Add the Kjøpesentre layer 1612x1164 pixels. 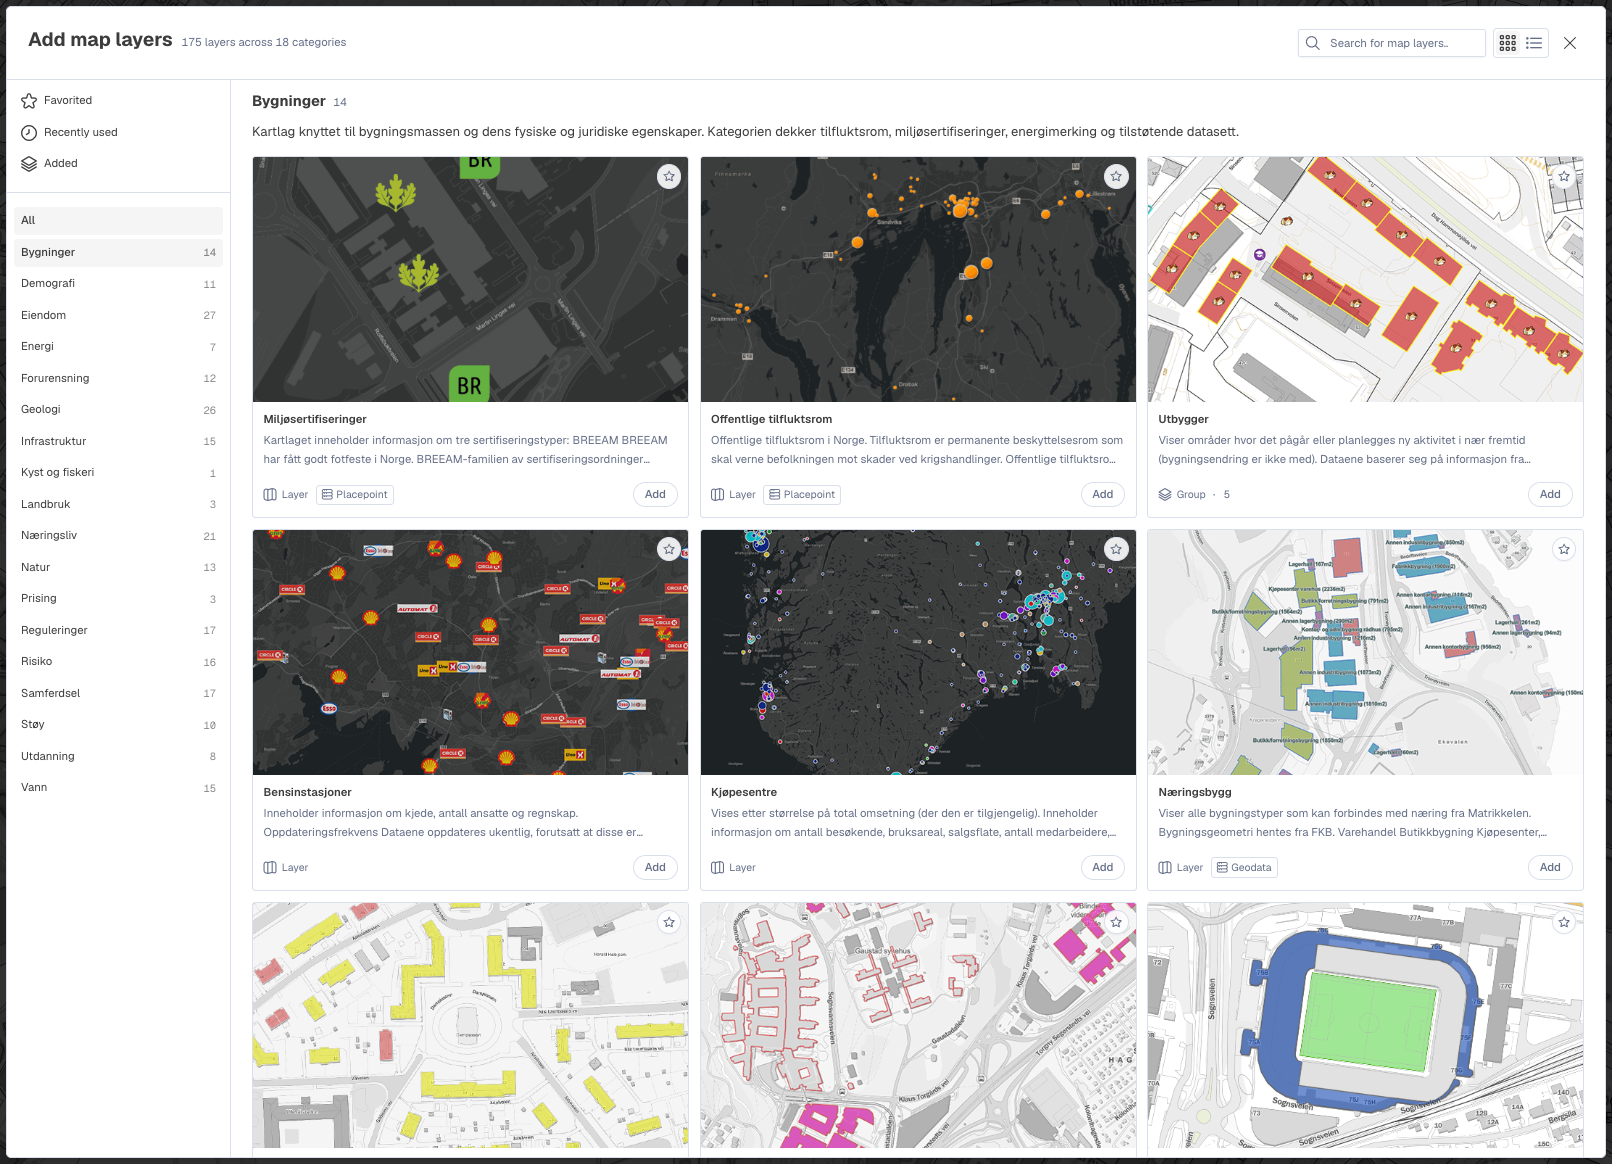point(1102,867)
